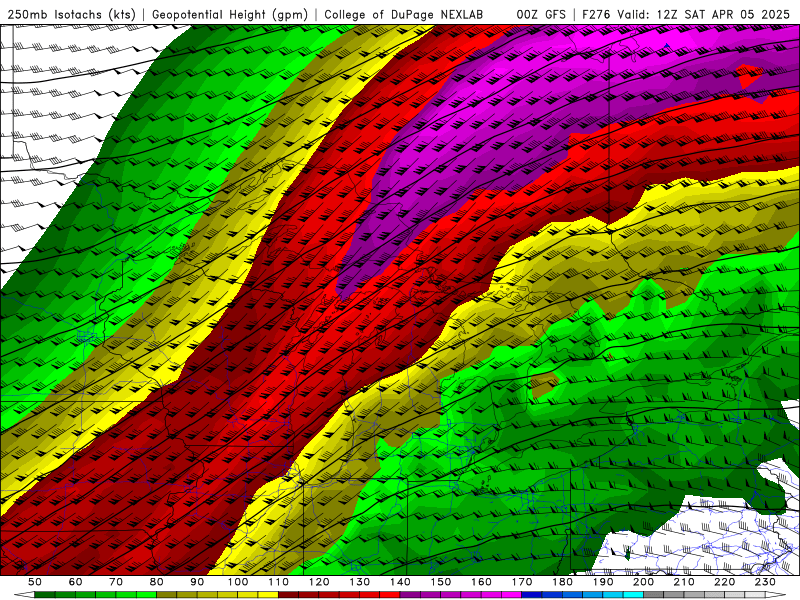Click the 'Geopotential Height (gpm)' header text

[x=230, y=15]
